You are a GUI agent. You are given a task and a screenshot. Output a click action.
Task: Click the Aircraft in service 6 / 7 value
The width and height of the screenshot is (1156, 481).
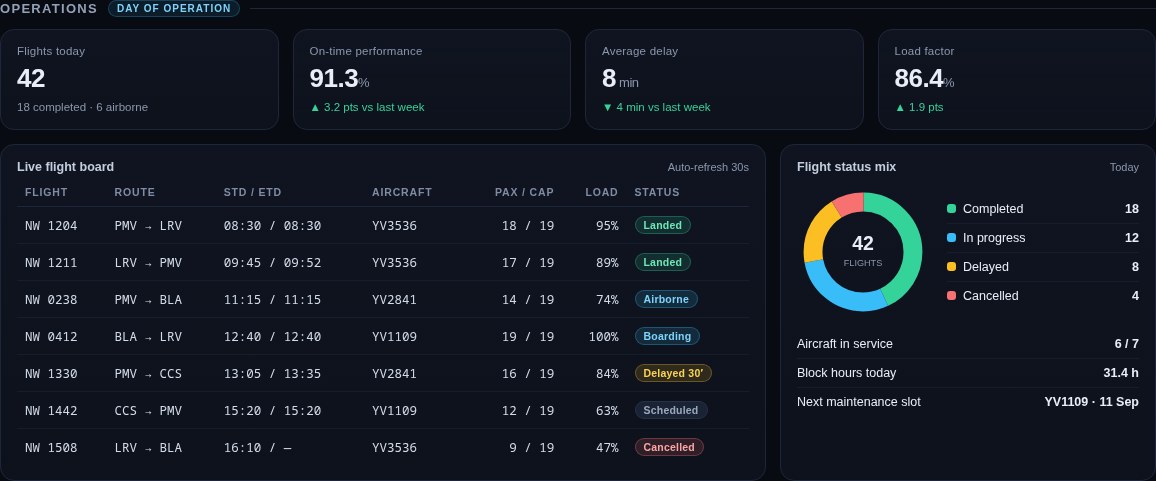pyautogui.click(x=1127, y=344)
